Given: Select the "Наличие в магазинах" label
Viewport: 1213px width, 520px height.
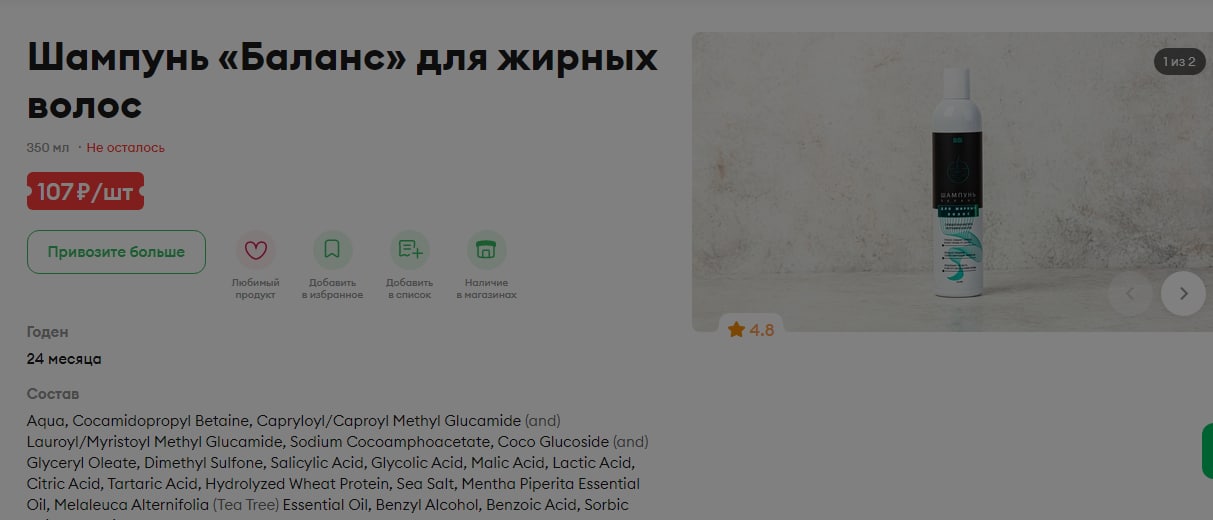Looking at the screenshot, I should [x=486, y=289].
